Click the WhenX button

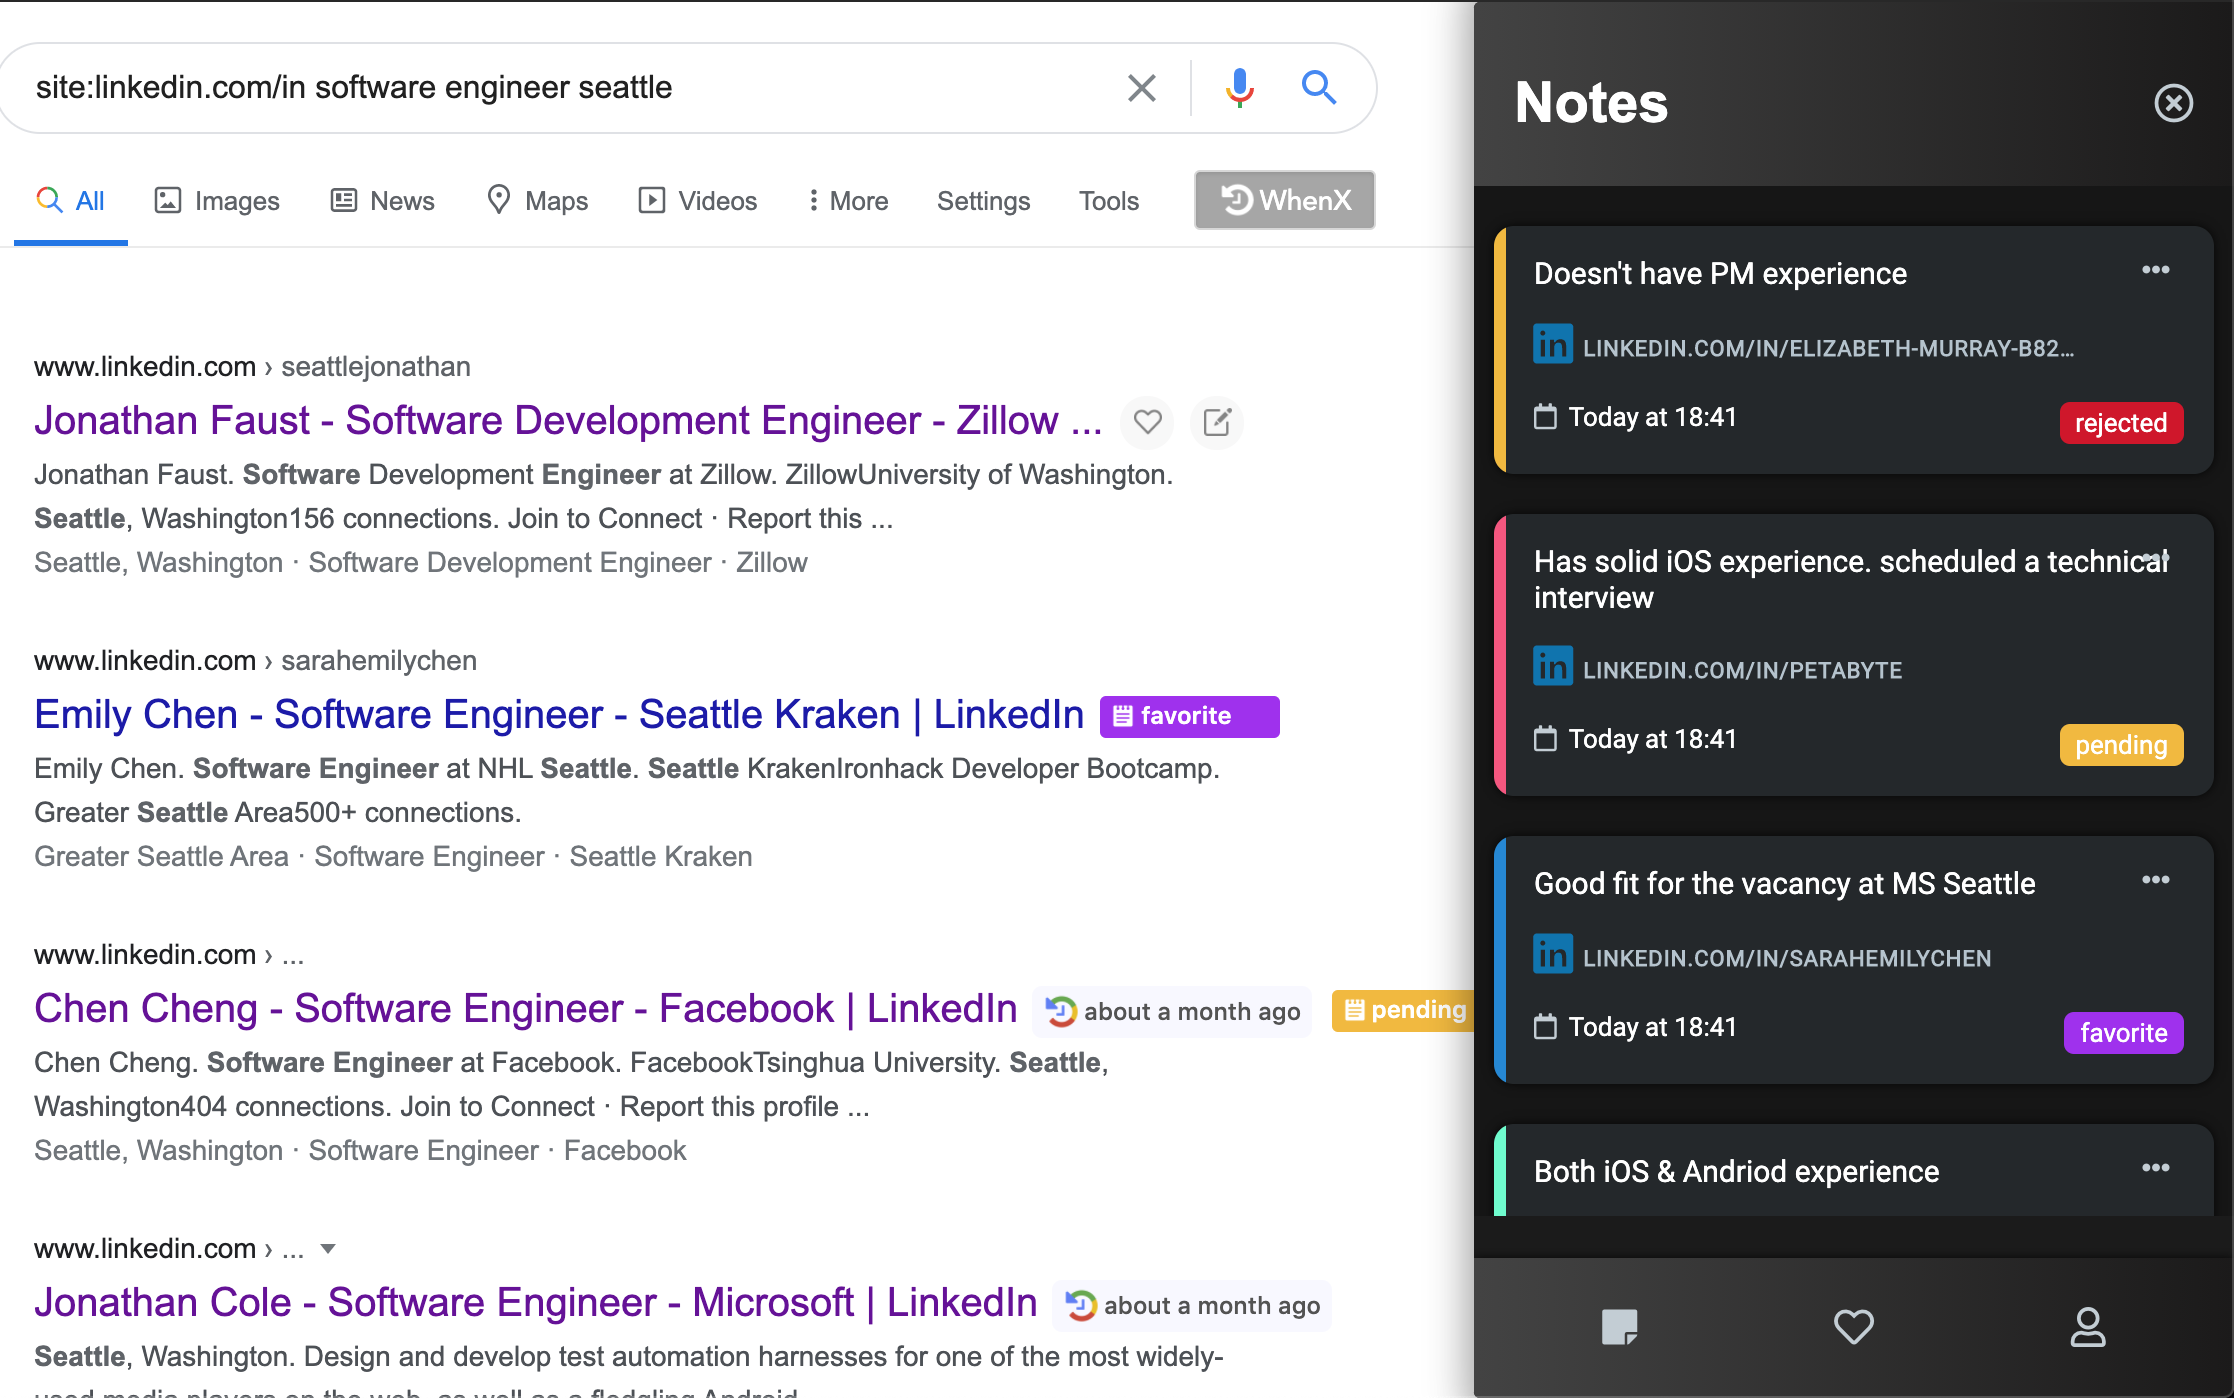(1284, 200)
